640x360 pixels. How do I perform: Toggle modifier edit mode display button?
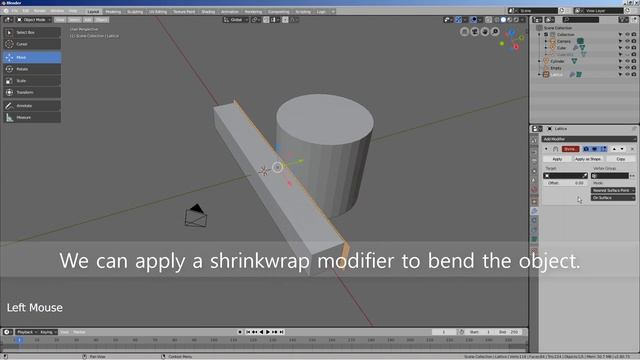coord(603,149)
